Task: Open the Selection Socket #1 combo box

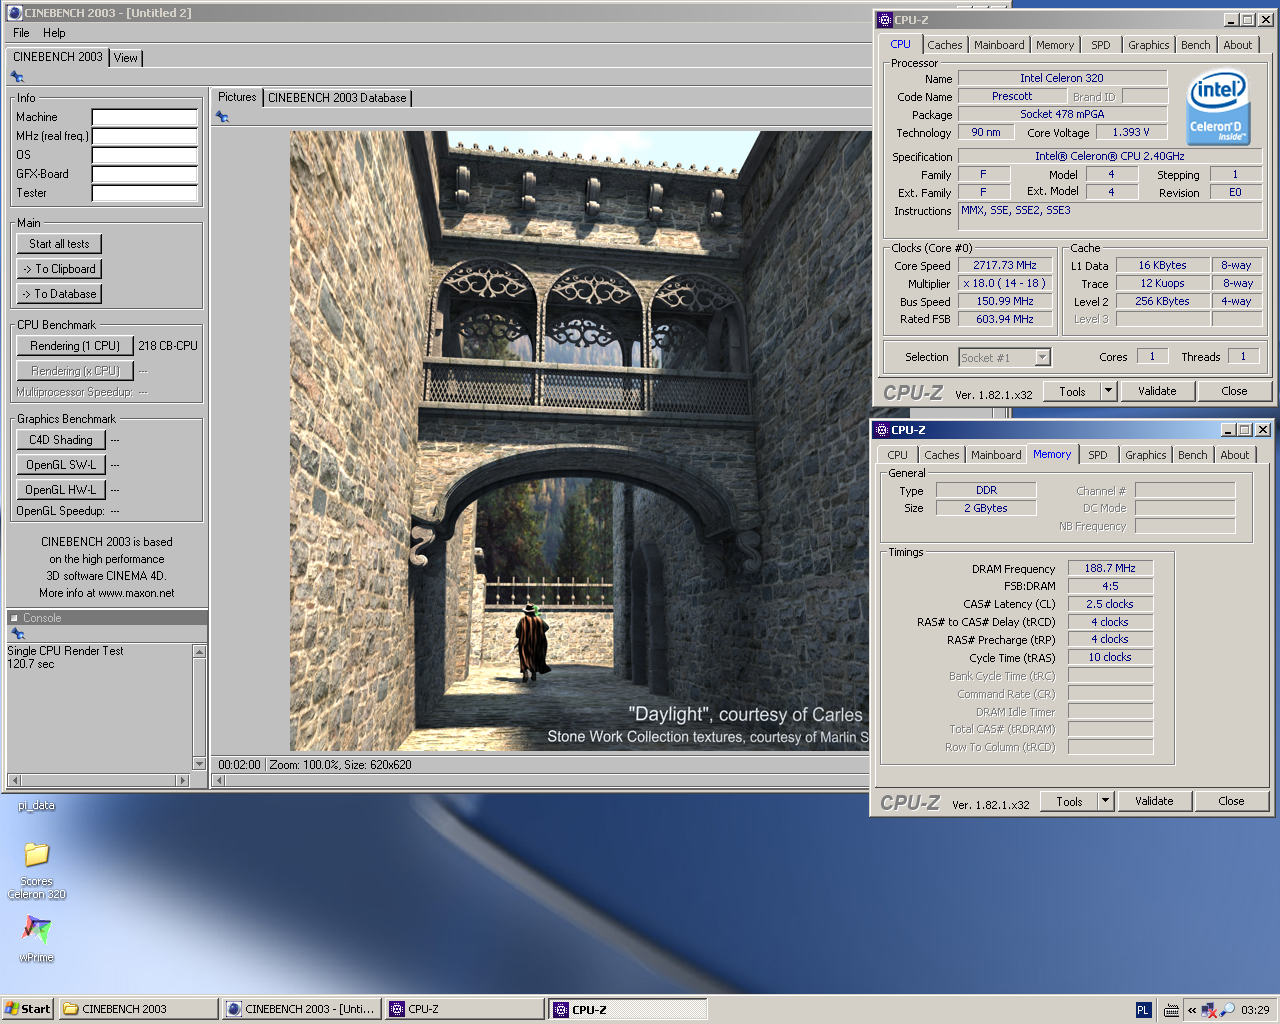Action: [x=1004, y=357]
